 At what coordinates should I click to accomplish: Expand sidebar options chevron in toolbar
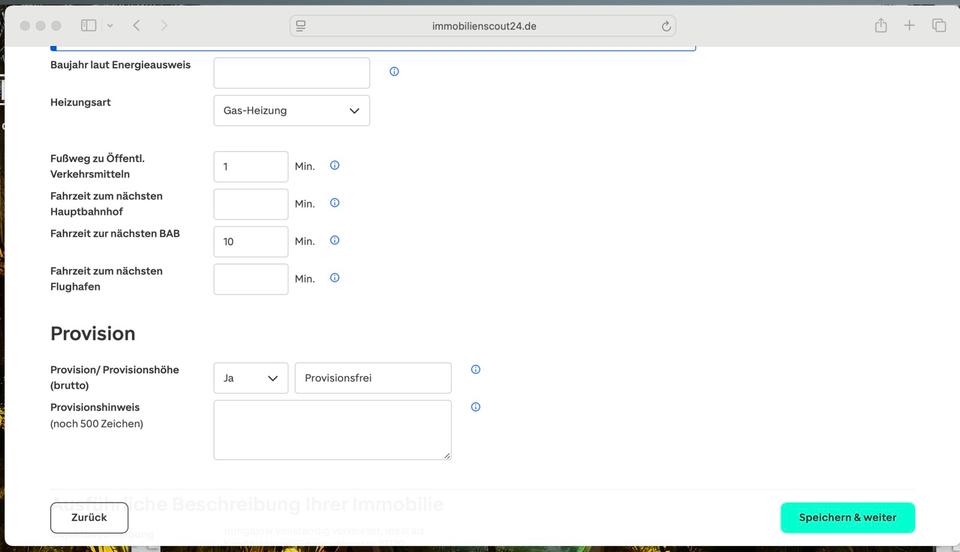(x=109, y=26)
